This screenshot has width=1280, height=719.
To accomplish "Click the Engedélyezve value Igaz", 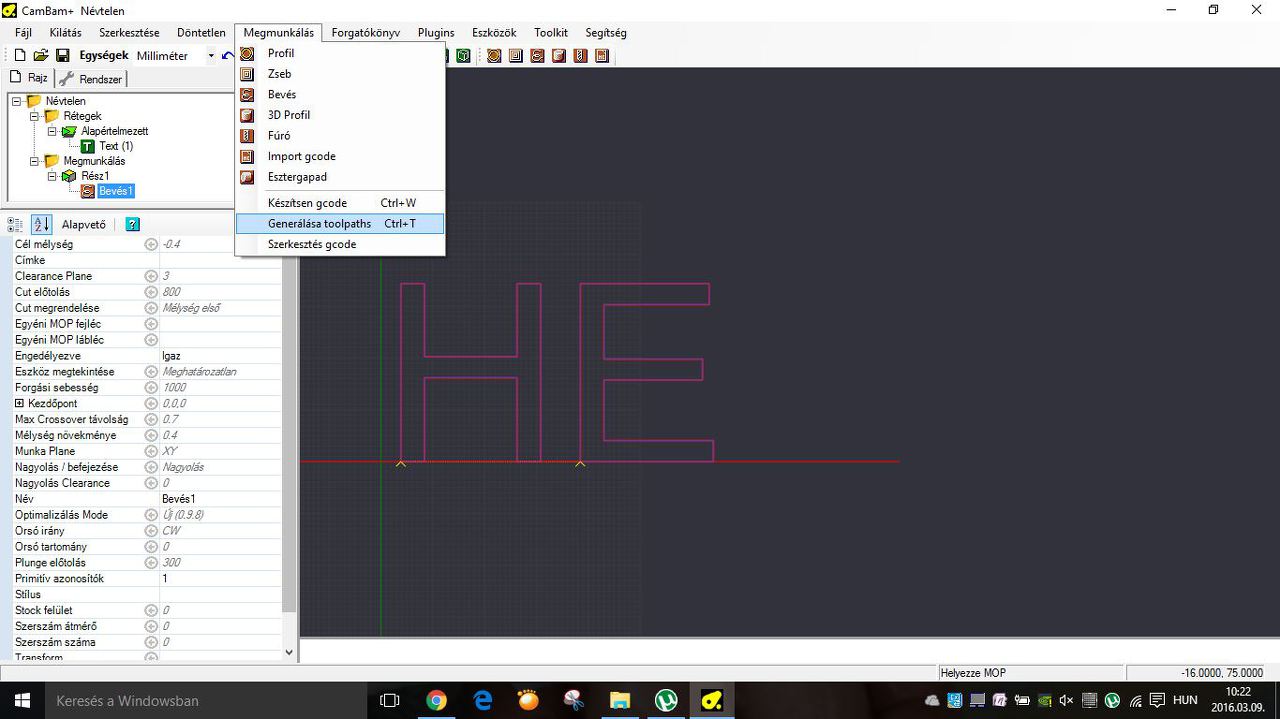I will pos(220,355).
